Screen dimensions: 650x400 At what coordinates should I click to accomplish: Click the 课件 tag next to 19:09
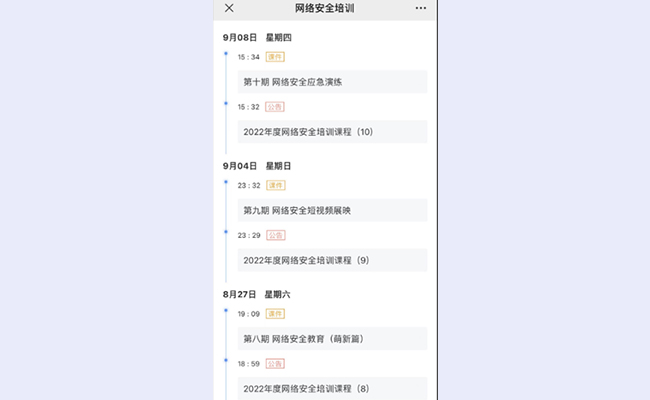[275, 314]
